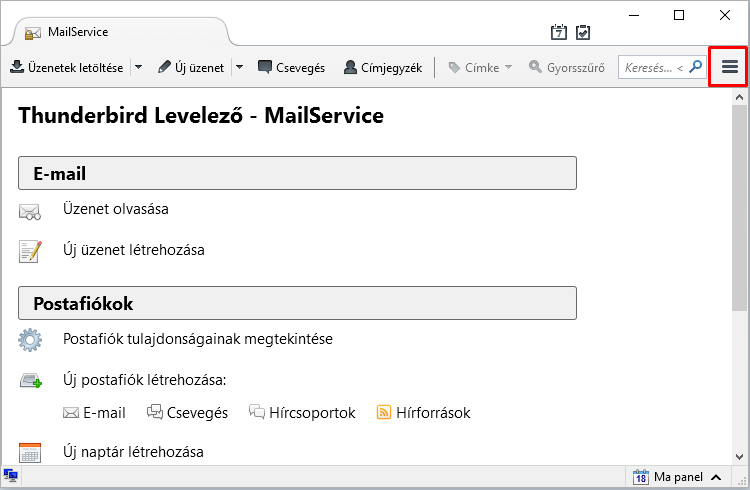Click the Üzenet olvasása link
This screenshot has height=490, width=750.
point(116,209)
